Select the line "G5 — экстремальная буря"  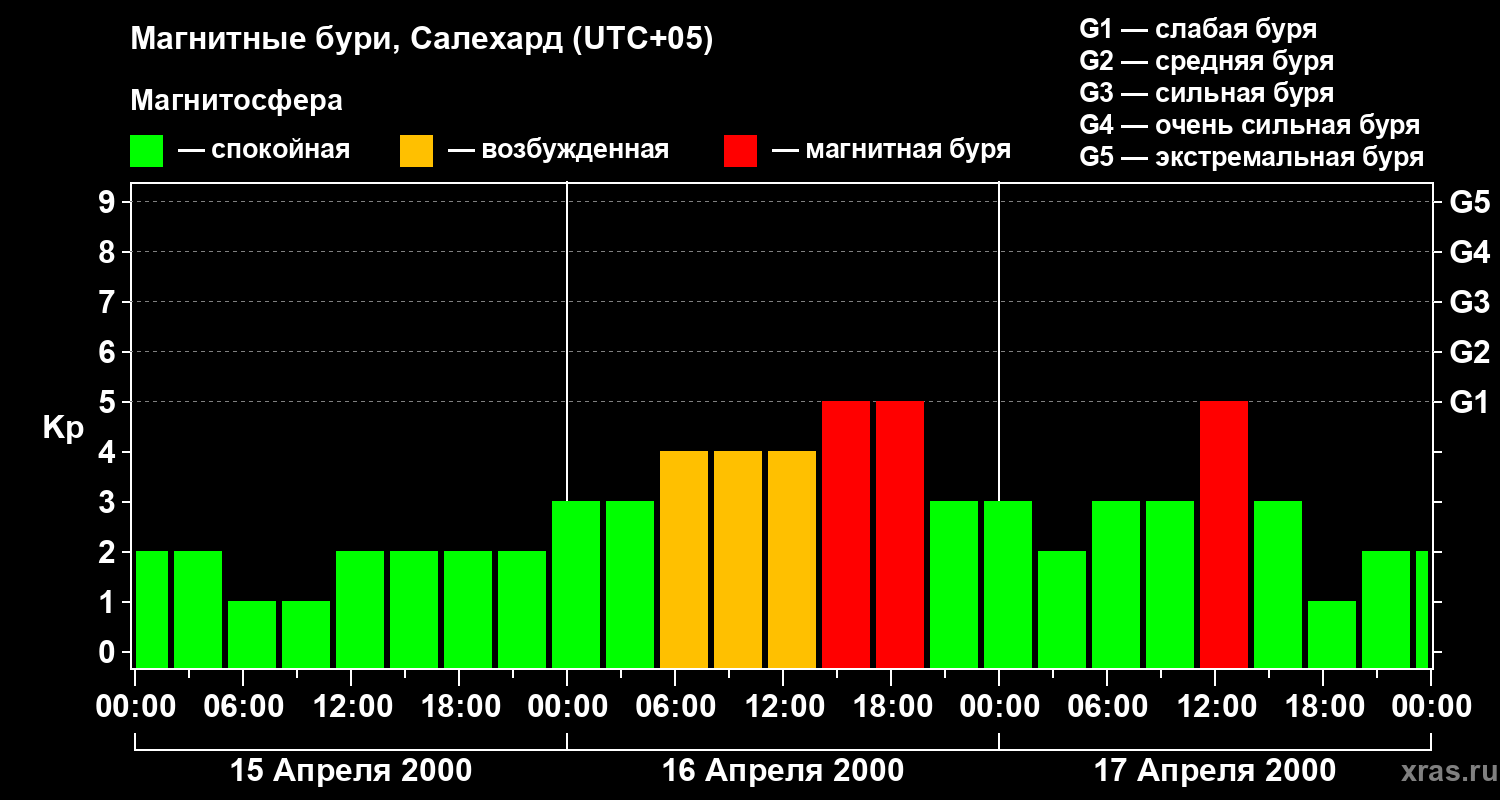[1252, 157]
